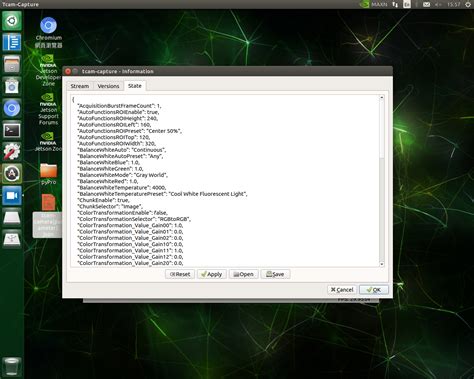Open NVIDIA Jetson Developer Zone shortcut
This screenshot has height=379, width=474.
pyautogui.click(x=48, y=70)
